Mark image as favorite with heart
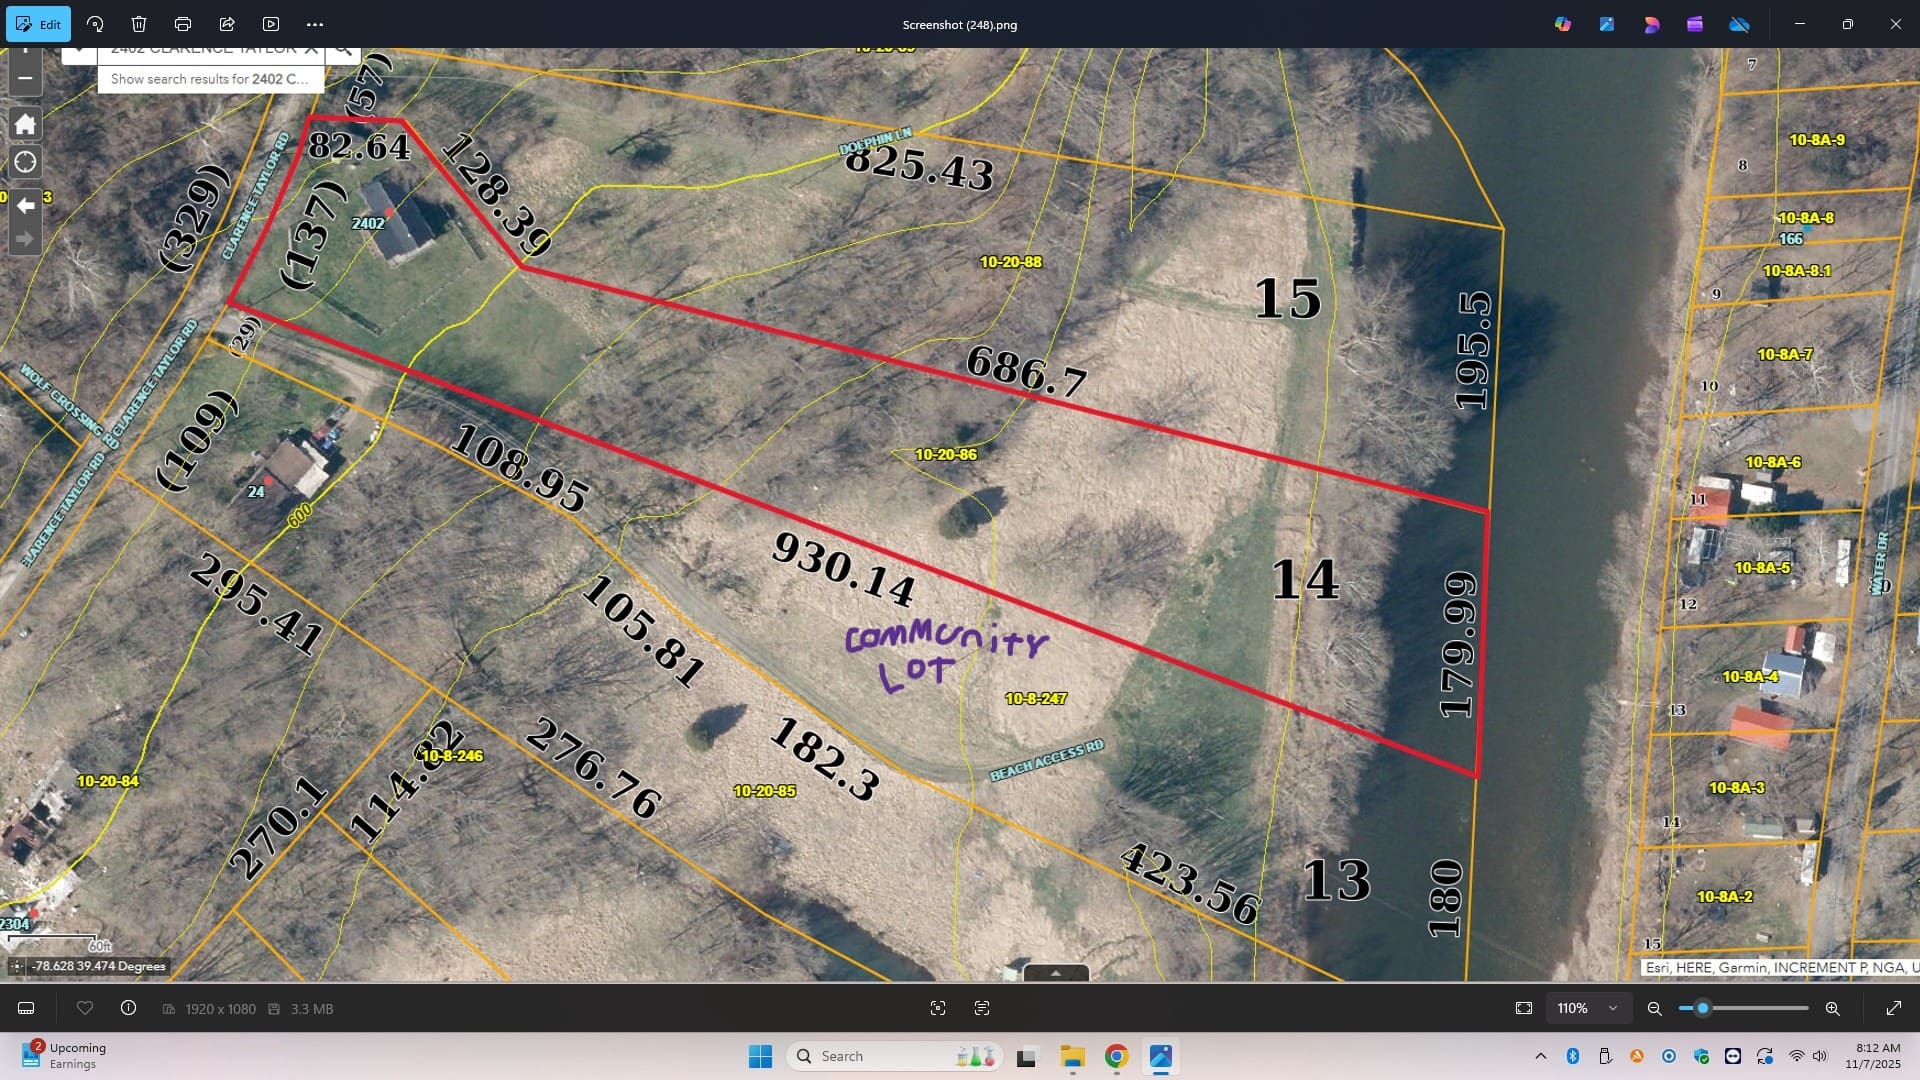 click(85, 1008)
